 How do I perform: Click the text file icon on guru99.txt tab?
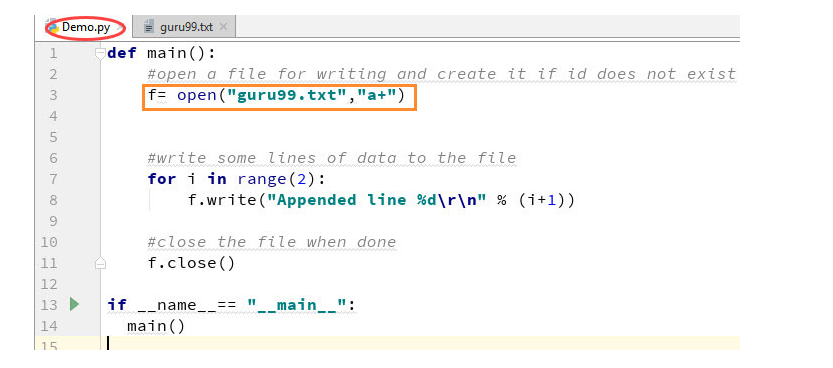[149, 28]
